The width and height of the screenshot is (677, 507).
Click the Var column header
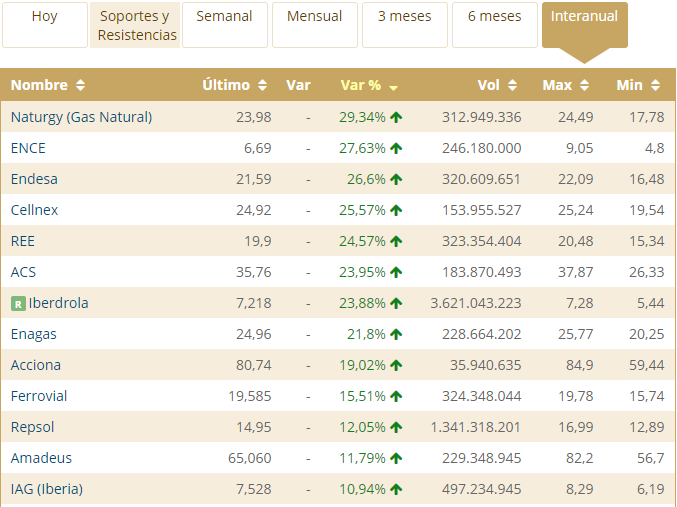(298, 85)
